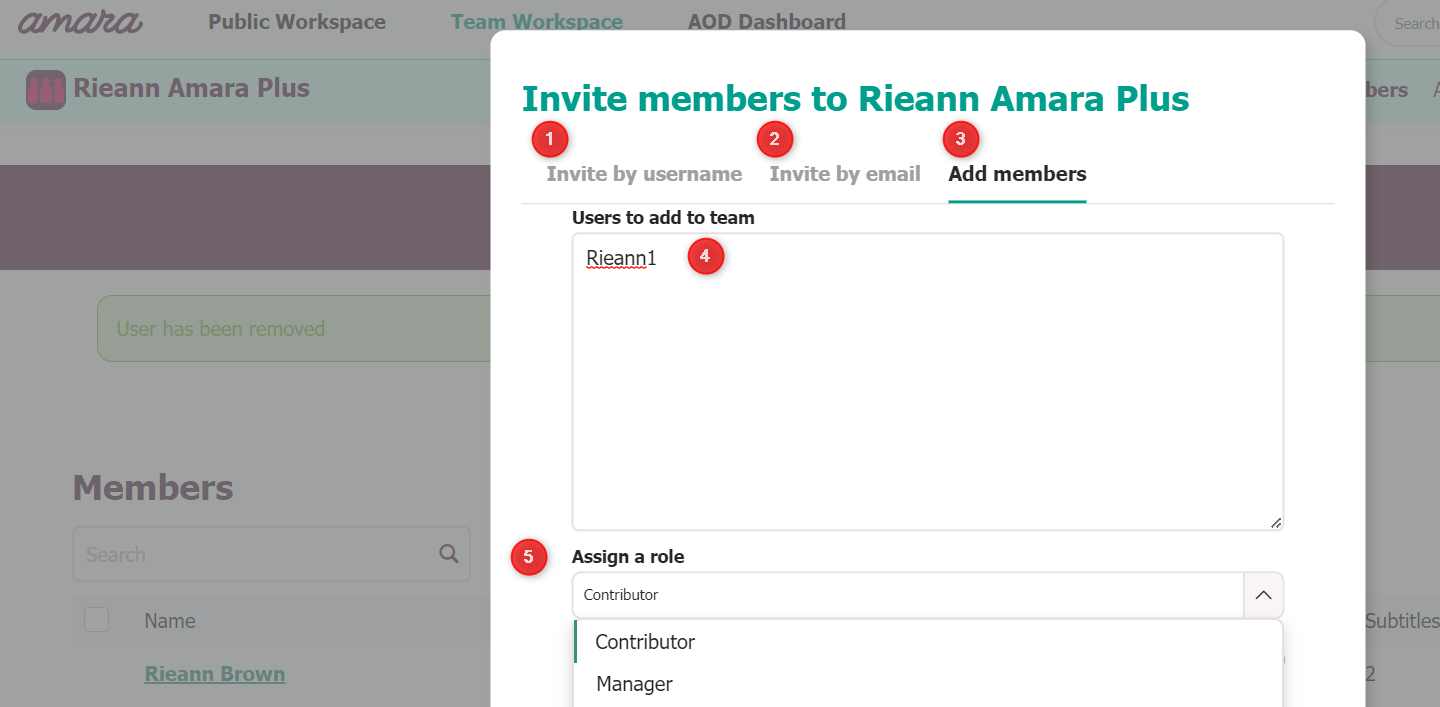The height and width of the screenshot is (707, 1440).
Task: Click the Name column header
Action: pyautogui.click(x=169, y=620)
